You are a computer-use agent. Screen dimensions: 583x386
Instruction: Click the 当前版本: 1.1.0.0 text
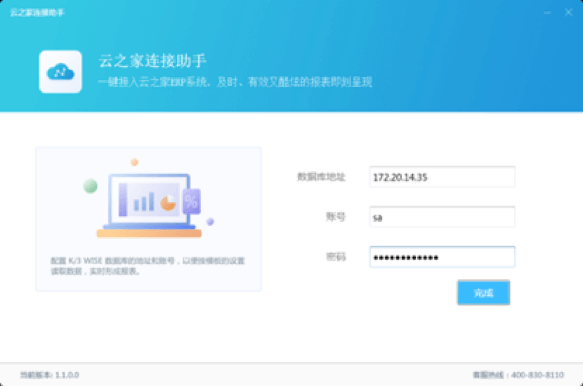pos(49,375)
